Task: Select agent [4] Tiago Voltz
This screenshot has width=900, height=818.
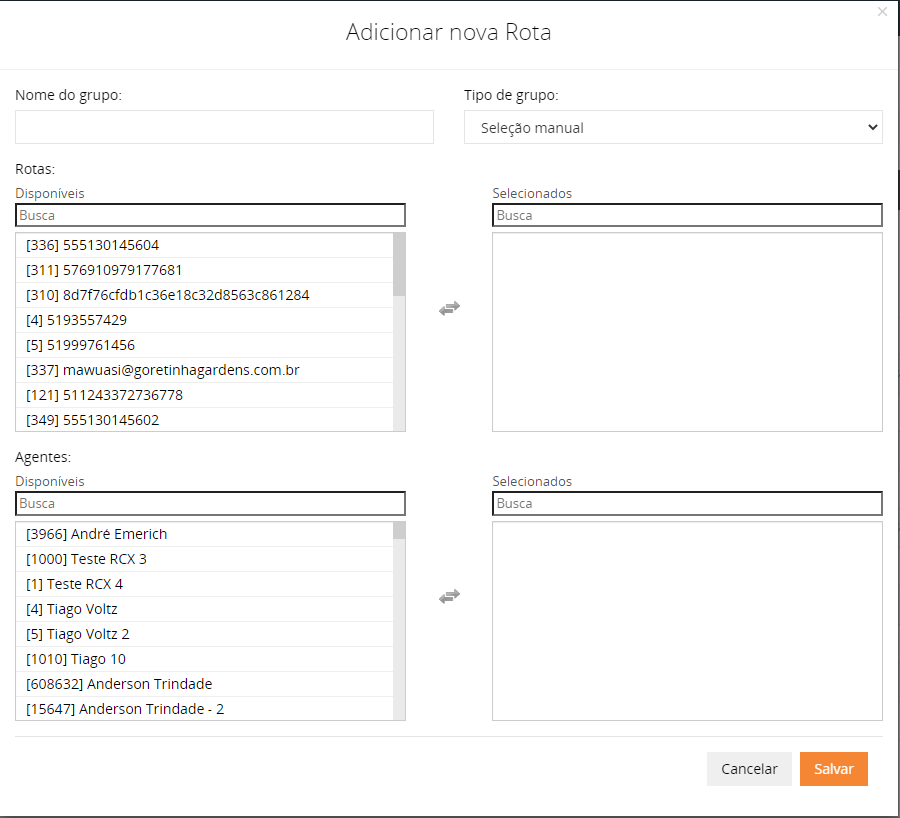Action: [x=204, y=609]
